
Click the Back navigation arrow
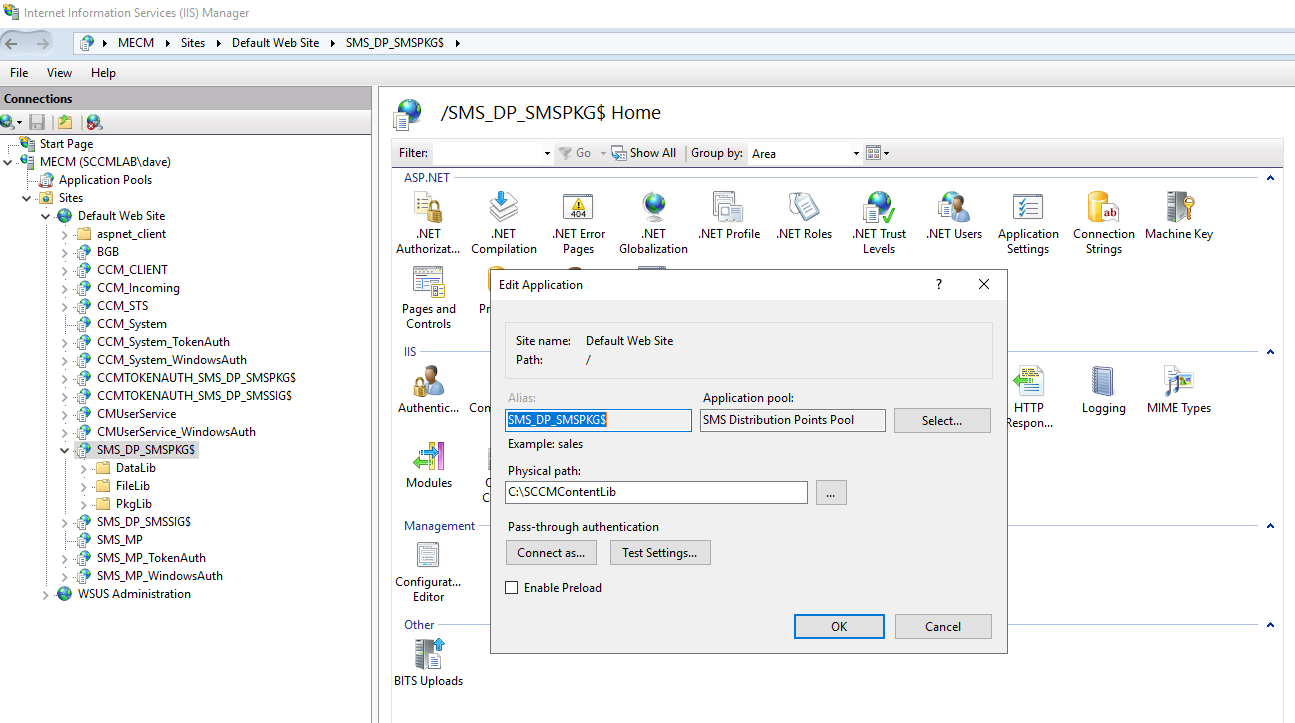point(12,43)
